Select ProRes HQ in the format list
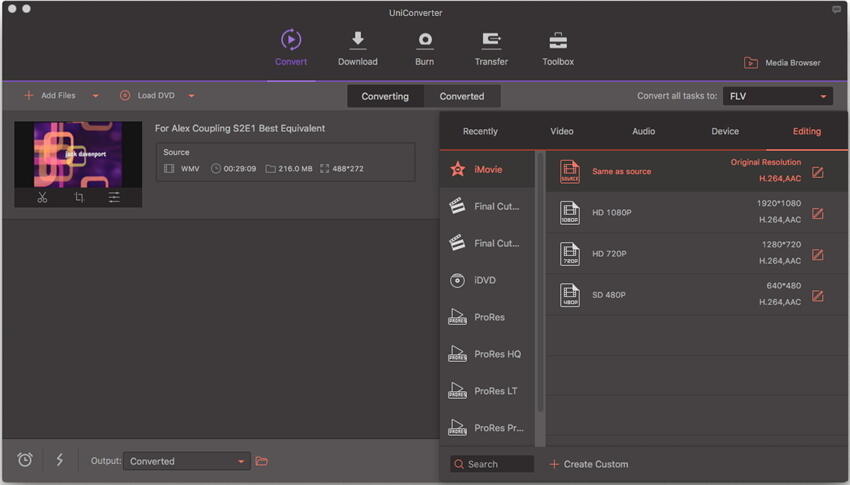The width and height of the screenshot is (850, 485). 487,354
